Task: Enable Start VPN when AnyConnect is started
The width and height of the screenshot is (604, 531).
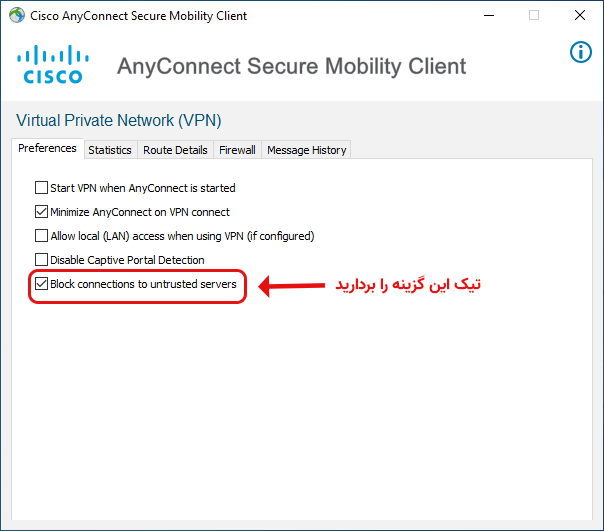Action: pos(41,188)
